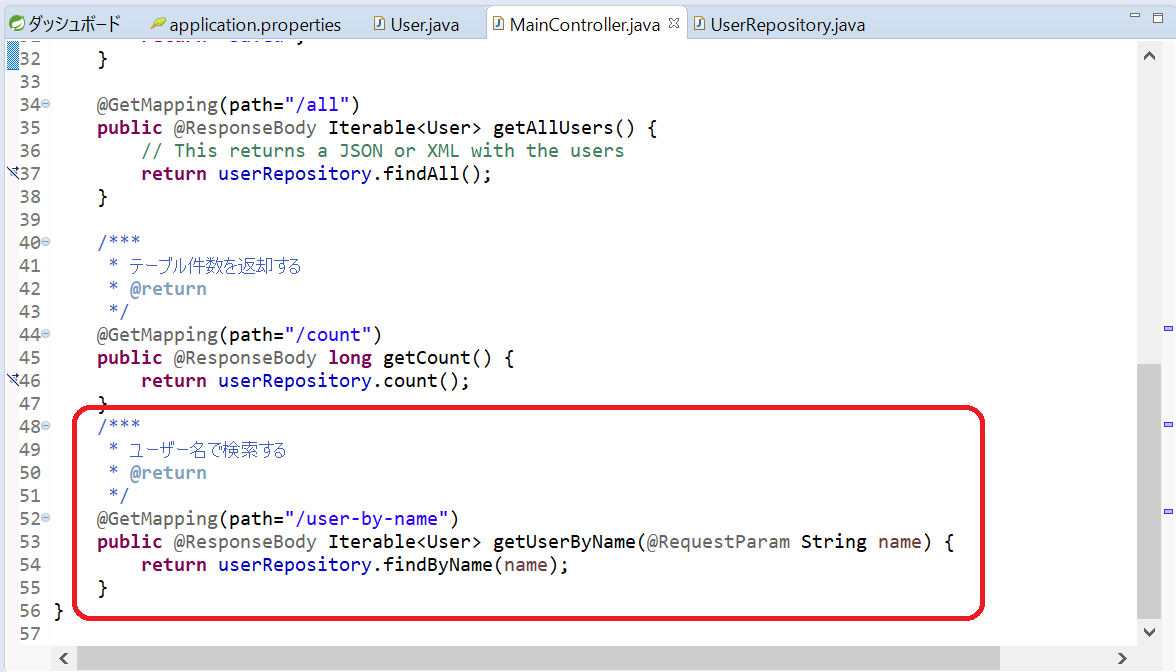Fold the getUserByName method at line 52

coord(46,518)
